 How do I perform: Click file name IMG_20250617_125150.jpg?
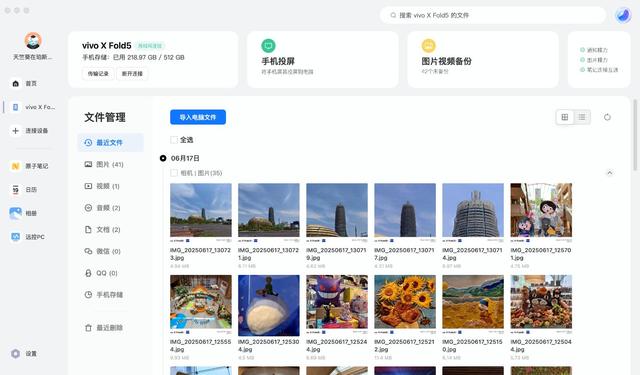472,346
